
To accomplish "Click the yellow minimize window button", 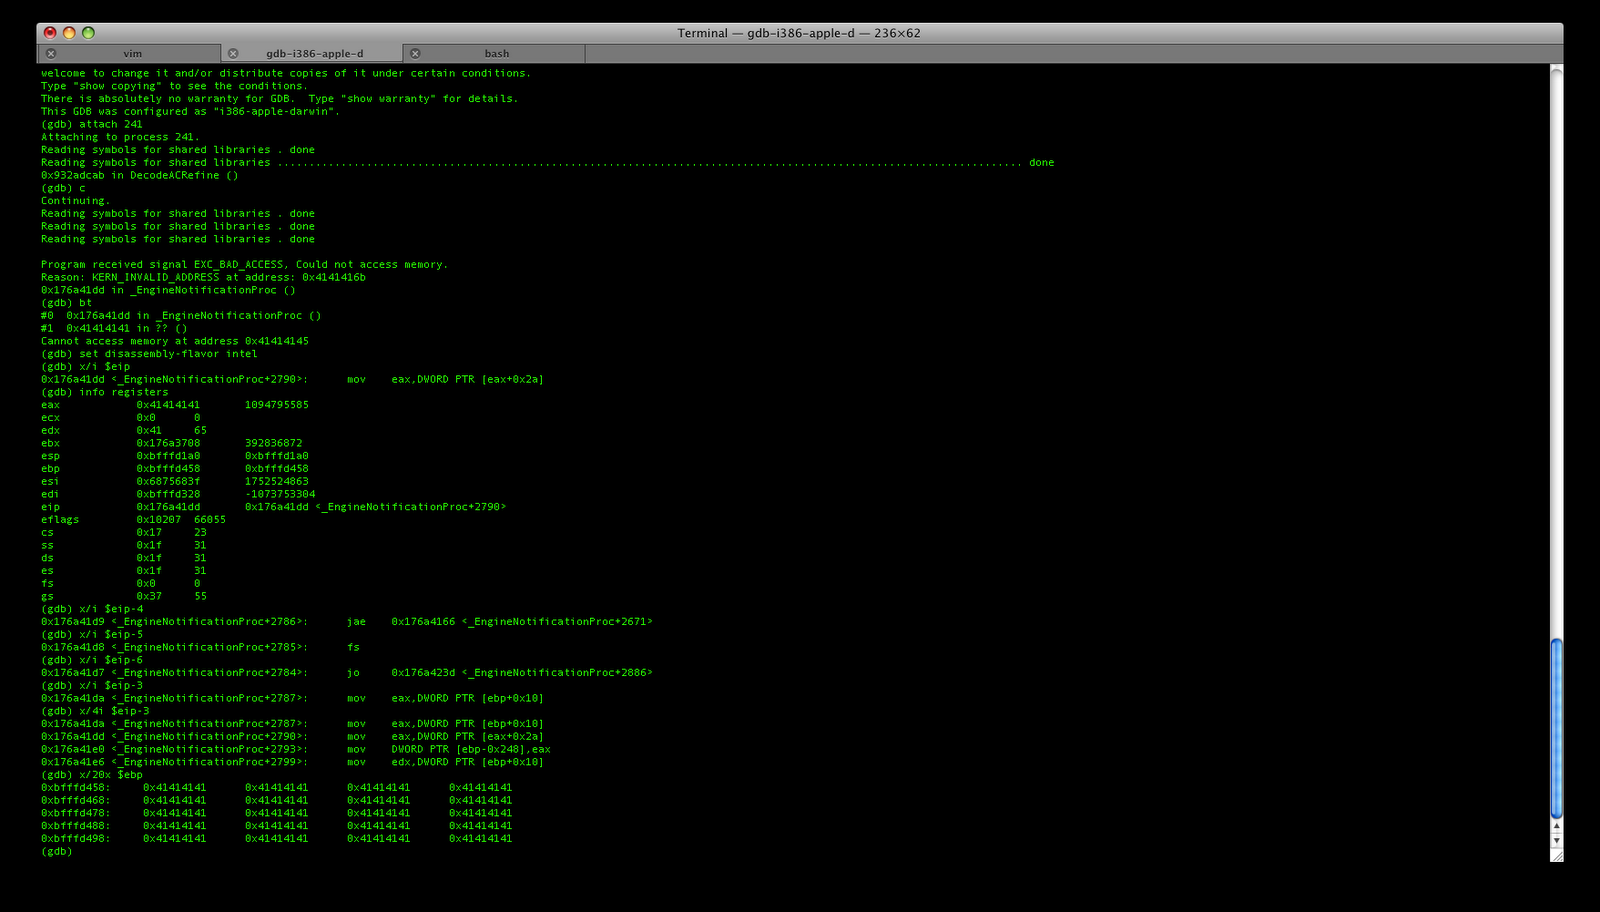I will tap(68, 32).
